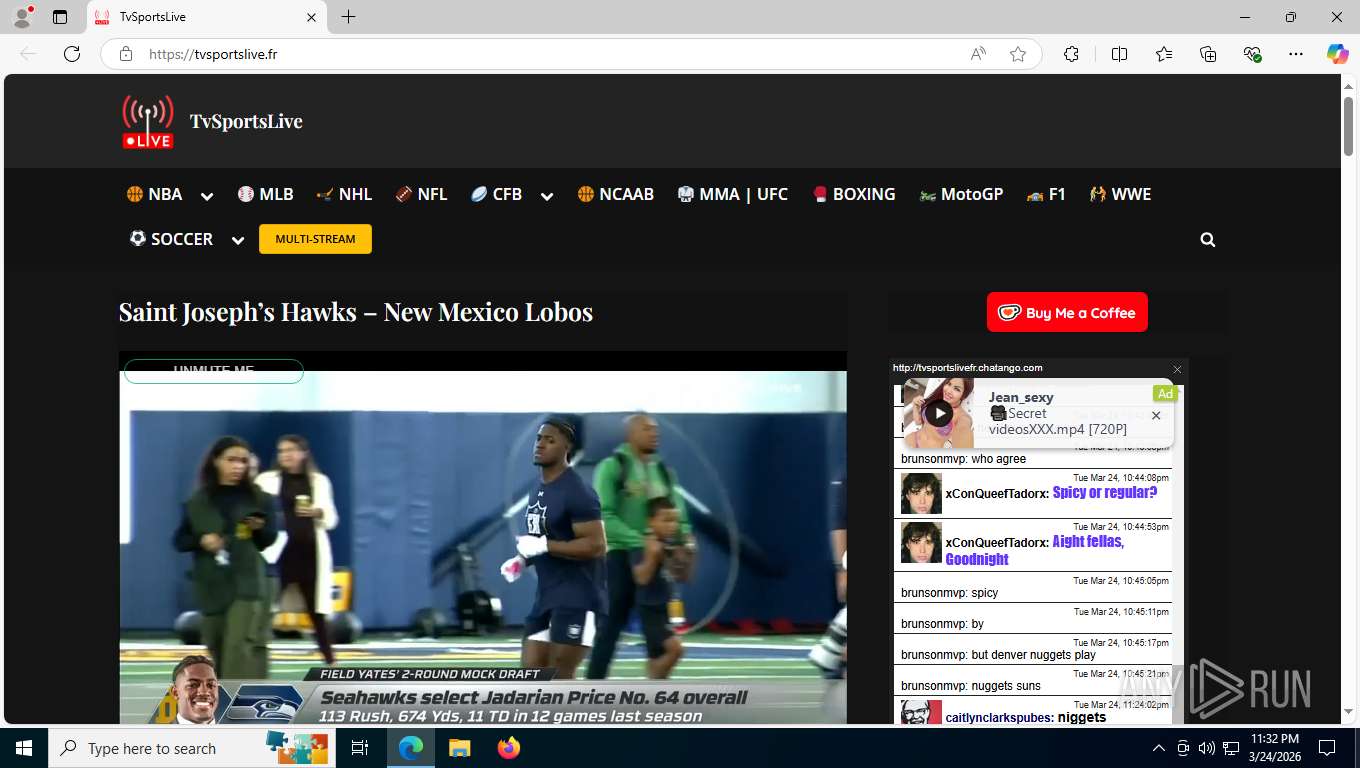Open the NFL section
This screenshot has width=1360, height=768.
(422, 194)
